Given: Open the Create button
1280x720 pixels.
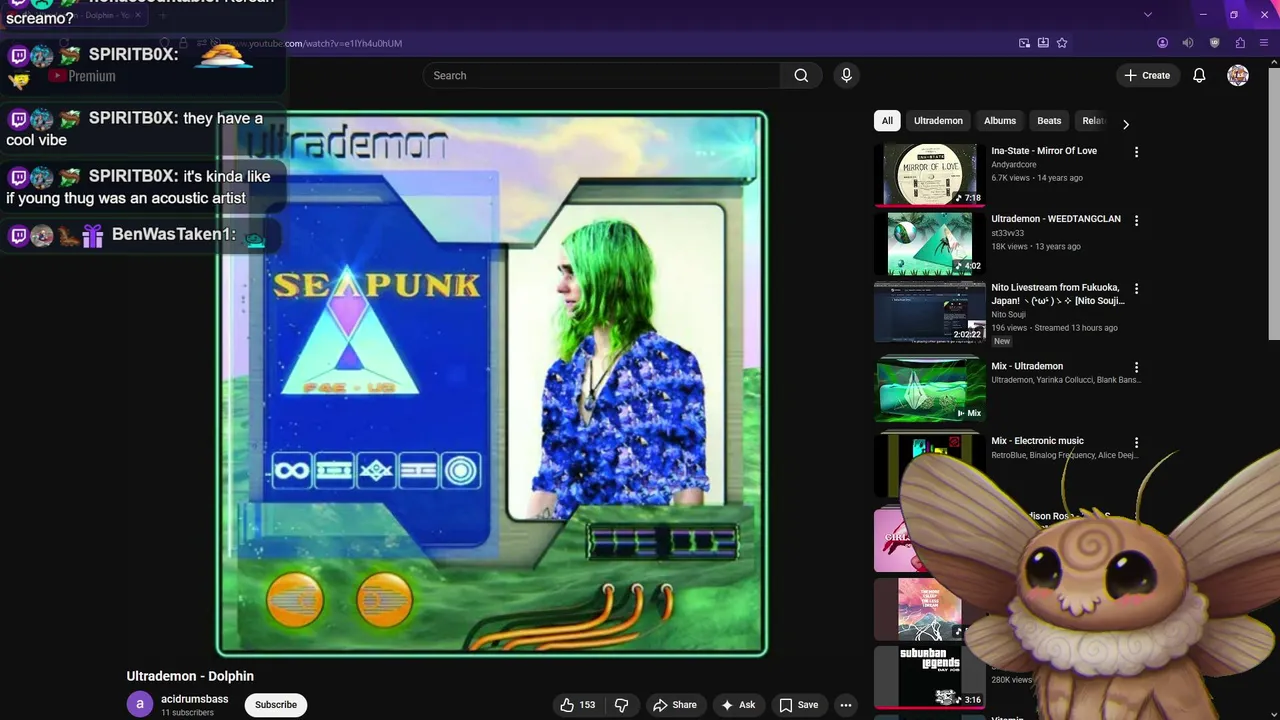Looking at the screenshot, I should tap(1147, 75).
